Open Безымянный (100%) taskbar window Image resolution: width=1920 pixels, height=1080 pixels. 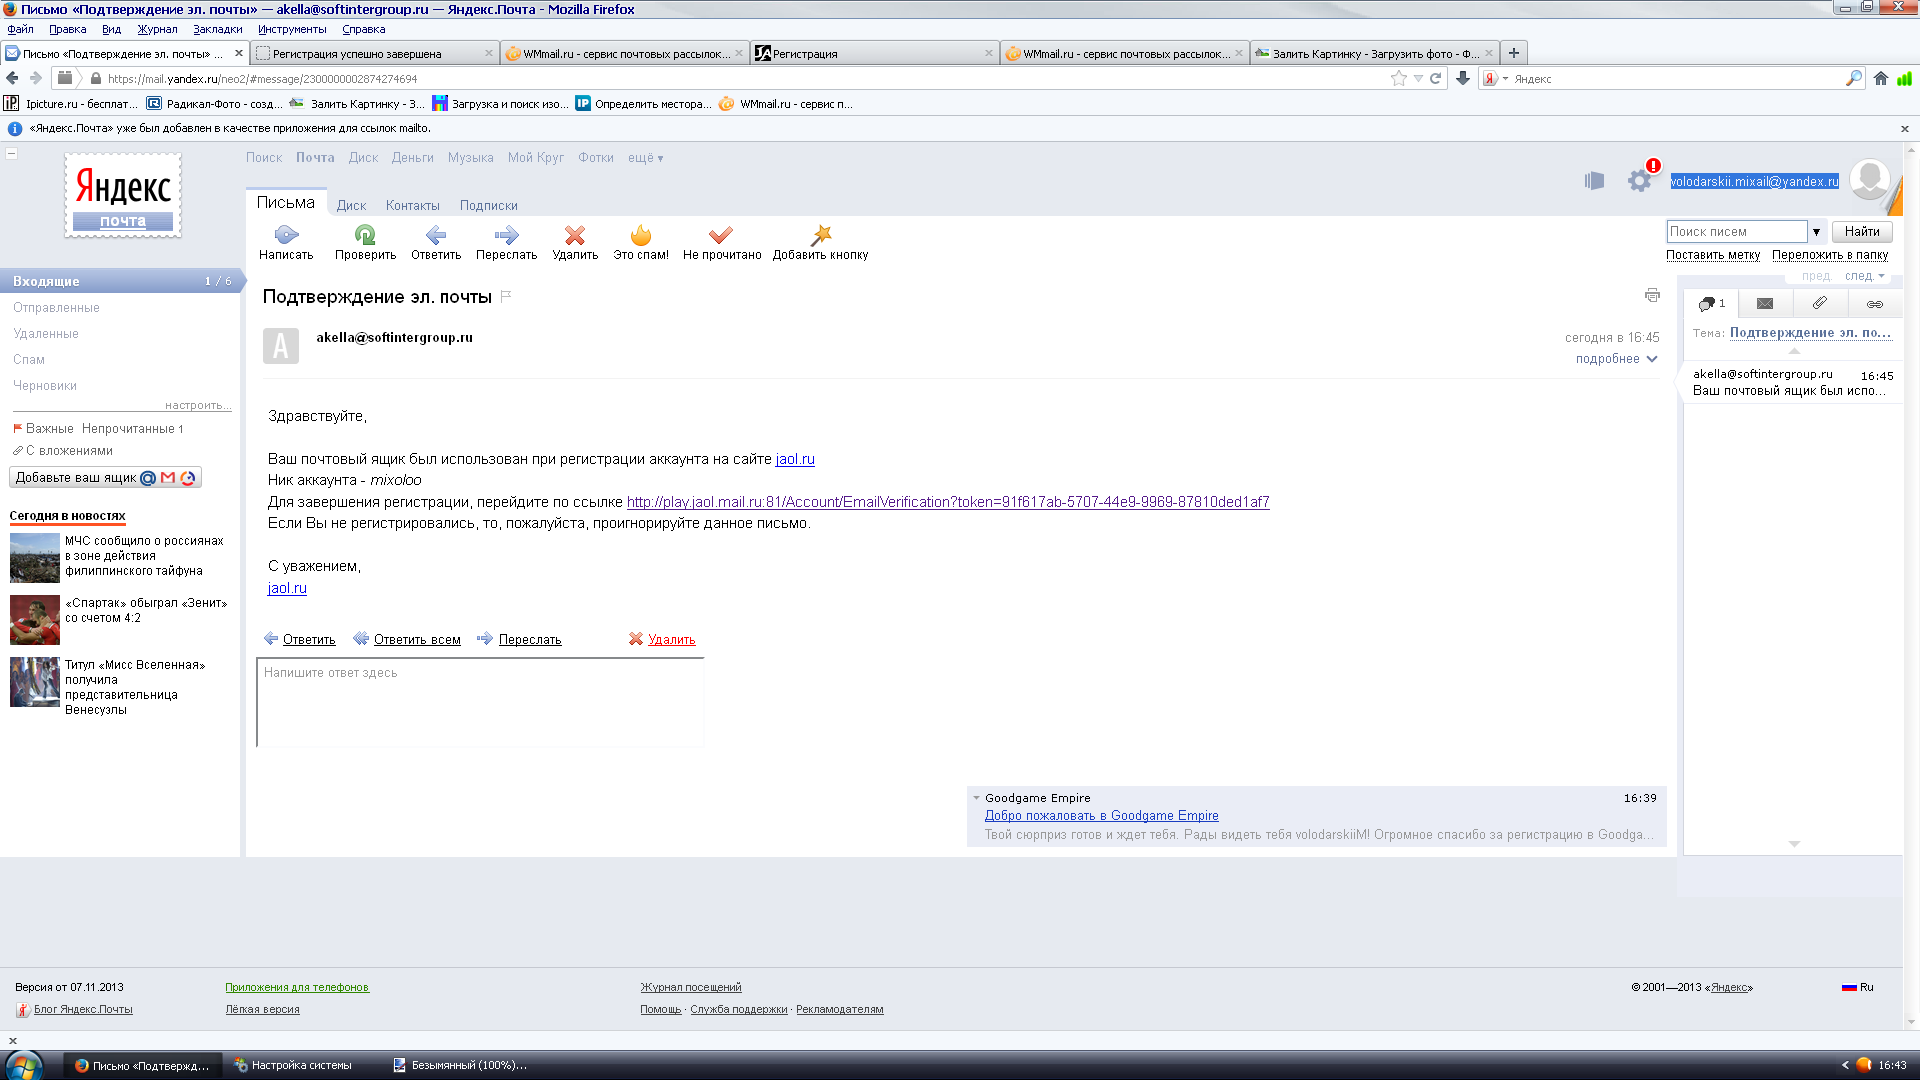[x=460, y=1065]
